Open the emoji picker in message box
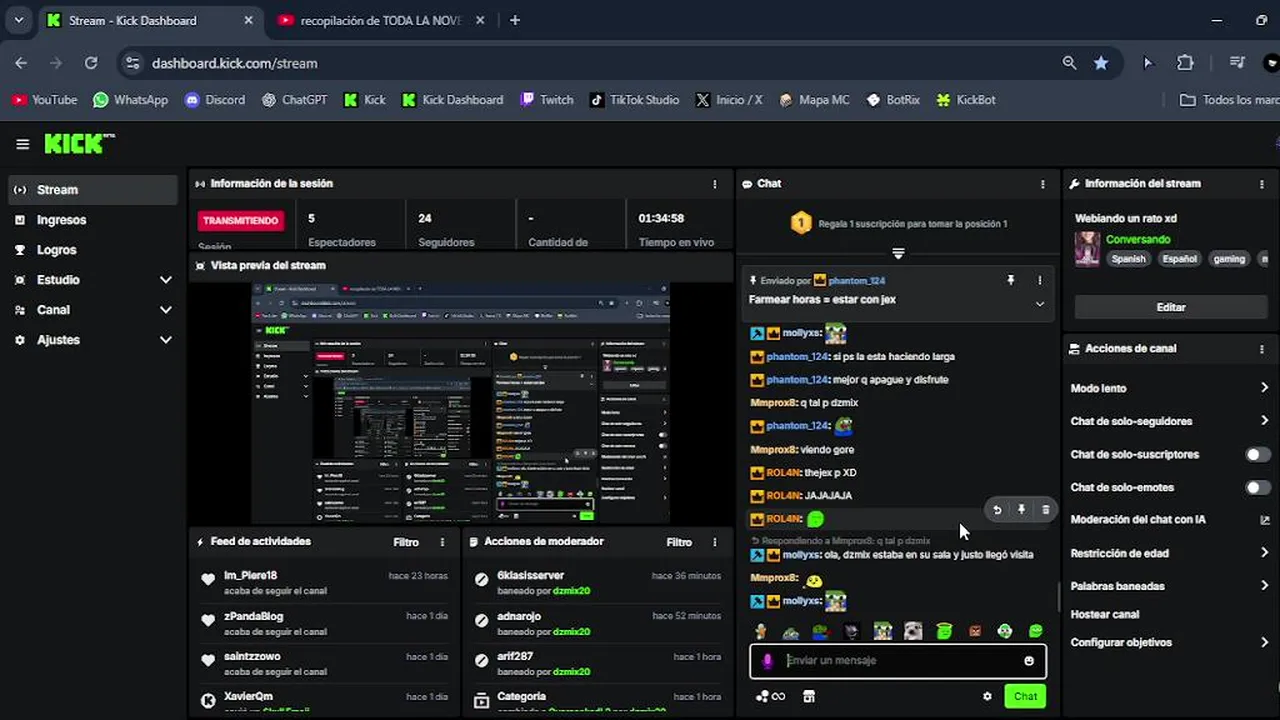Screen dimensions: 1280x720 pos(1029,661)
